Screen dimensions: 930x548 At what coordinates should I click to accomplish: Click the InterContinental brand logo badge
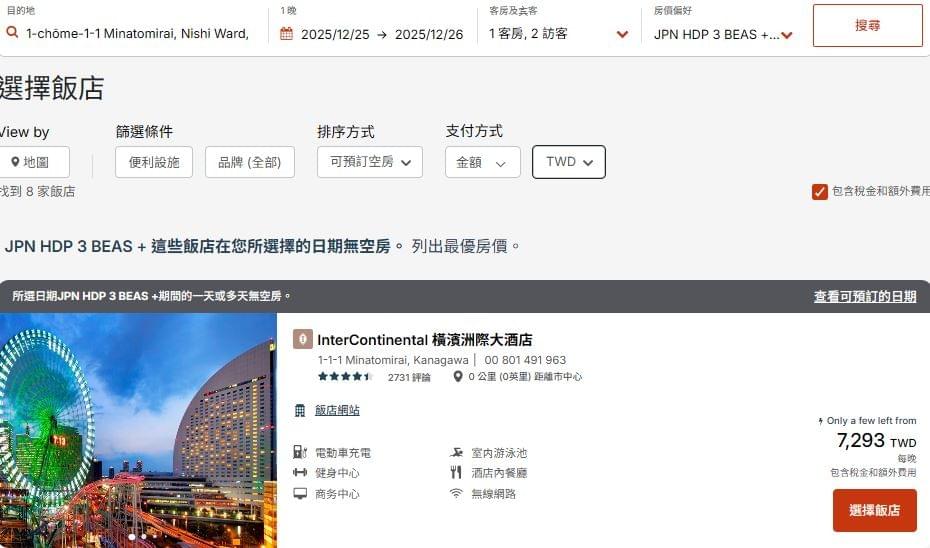[302, 339]
